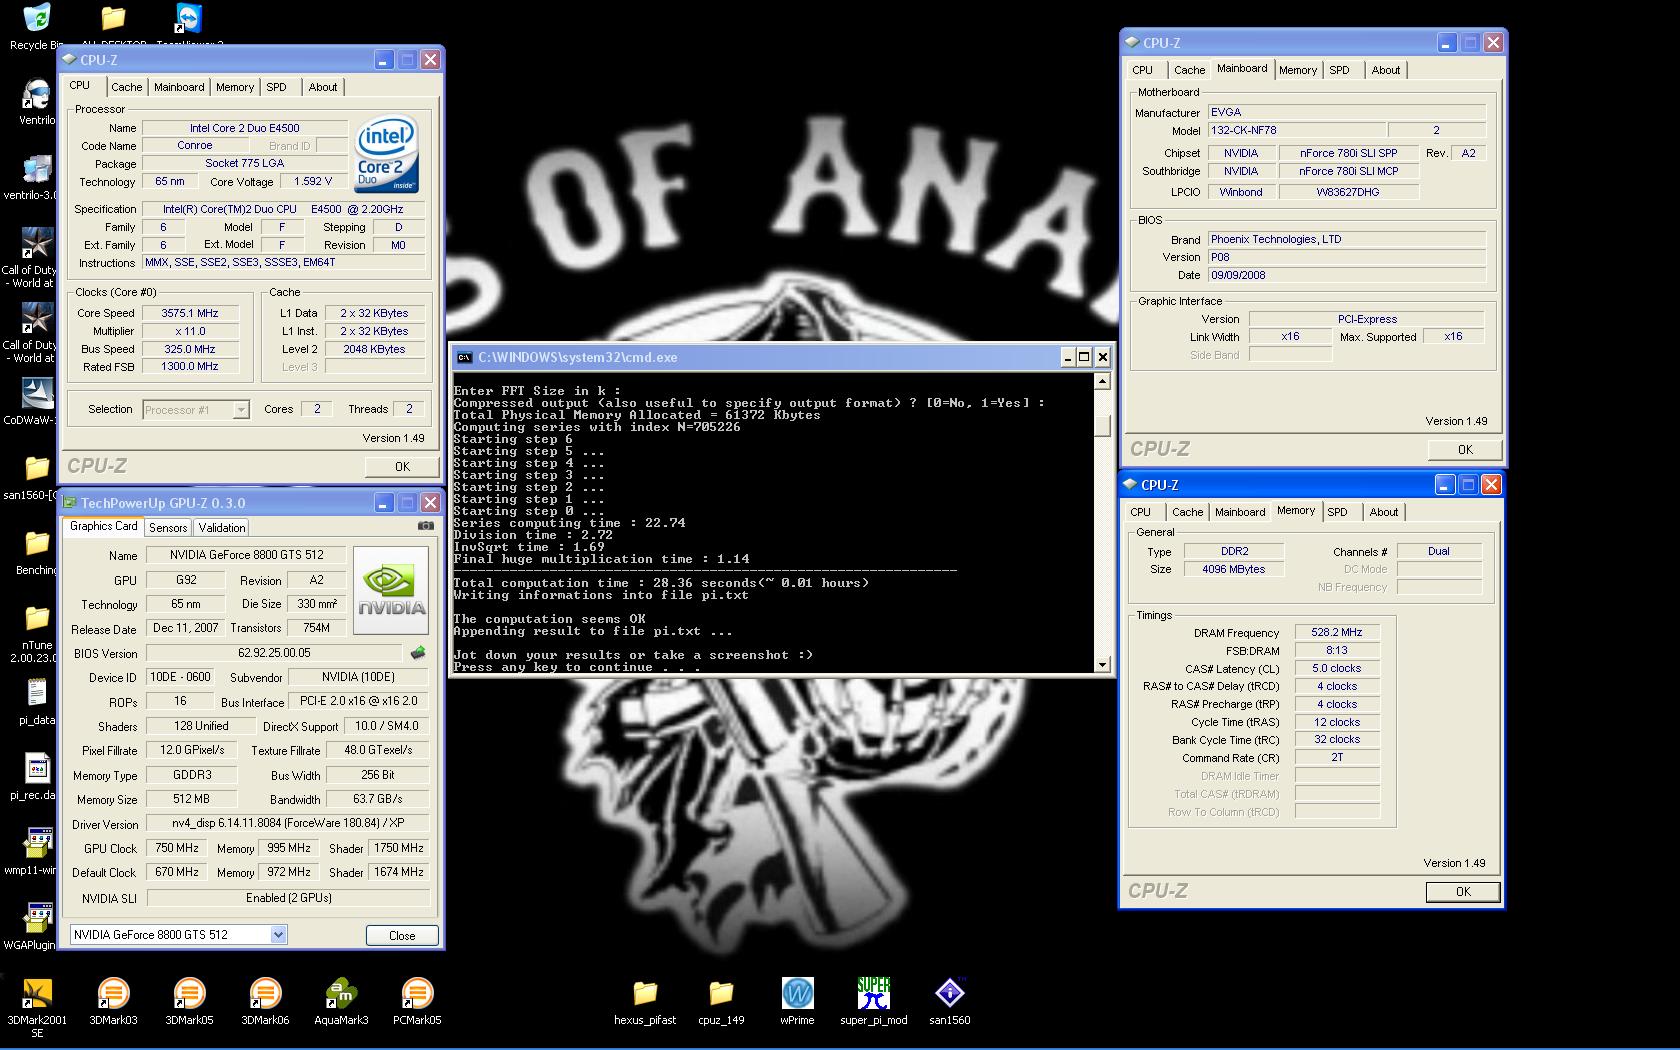The width and height of the screenshot is (1680, 1050).
Task: Open the TeamViewer desktop icon
Action: click(x=189, y=18)
